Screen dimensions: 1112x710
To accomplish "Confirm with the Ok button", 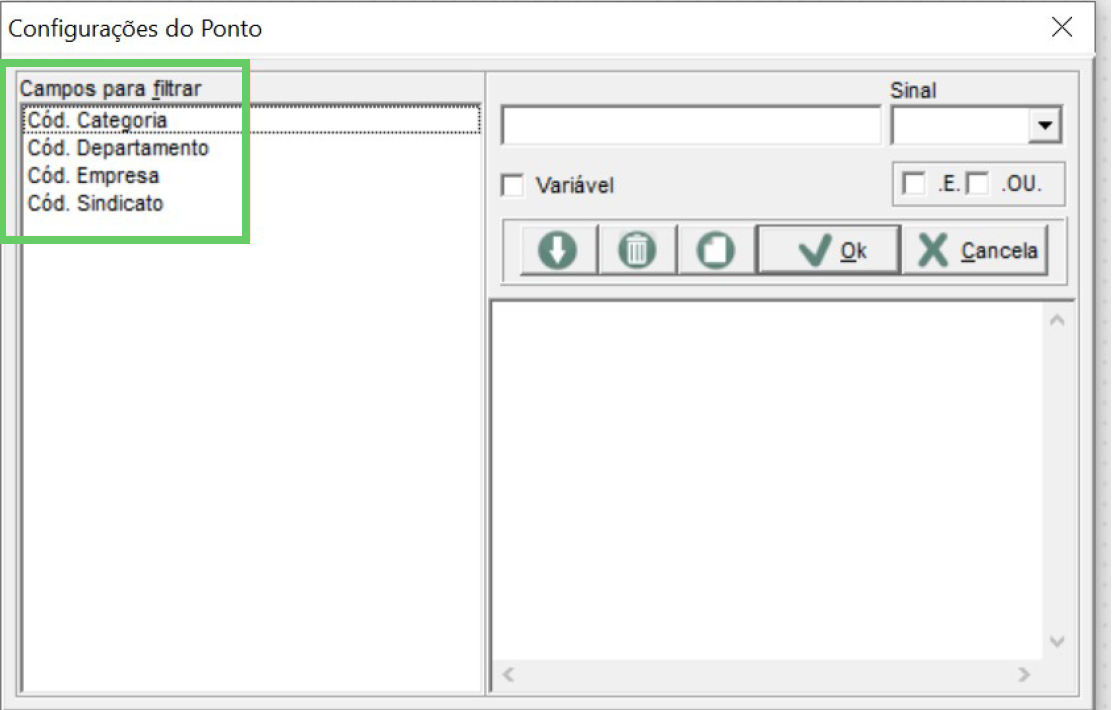I will tap(830, 250).
